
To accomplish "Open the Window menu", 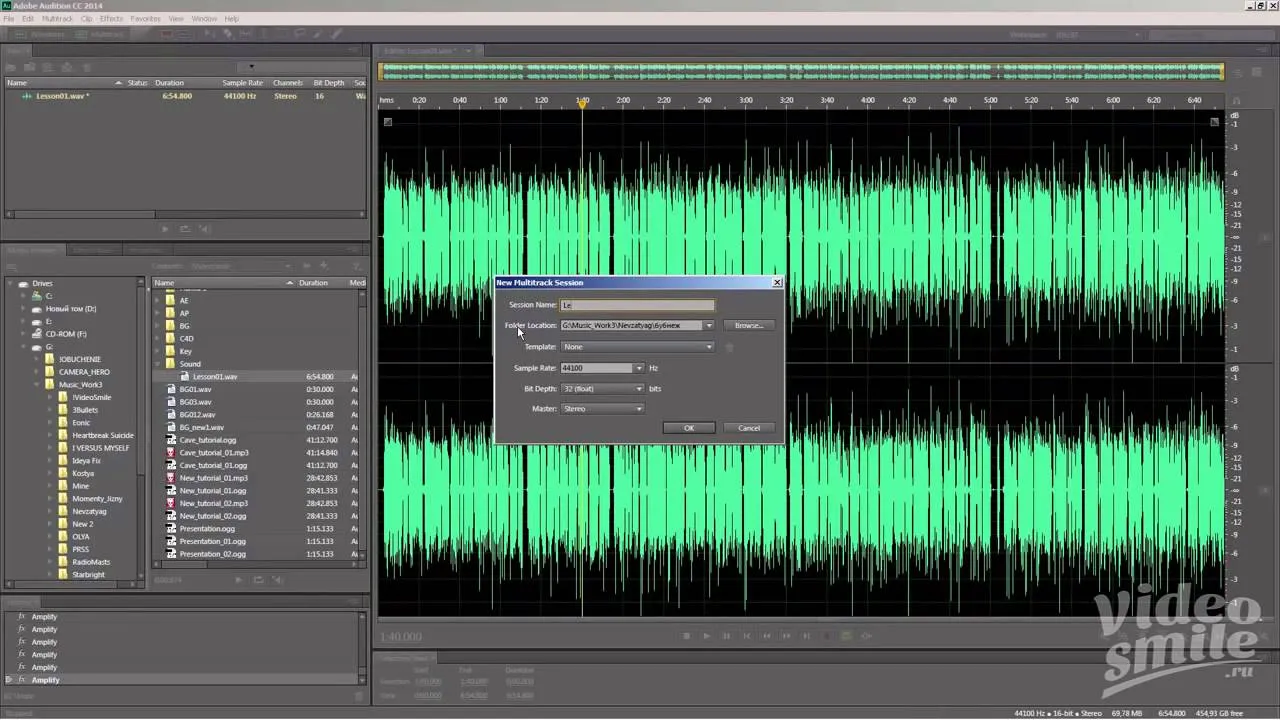I will coord(204,19).
